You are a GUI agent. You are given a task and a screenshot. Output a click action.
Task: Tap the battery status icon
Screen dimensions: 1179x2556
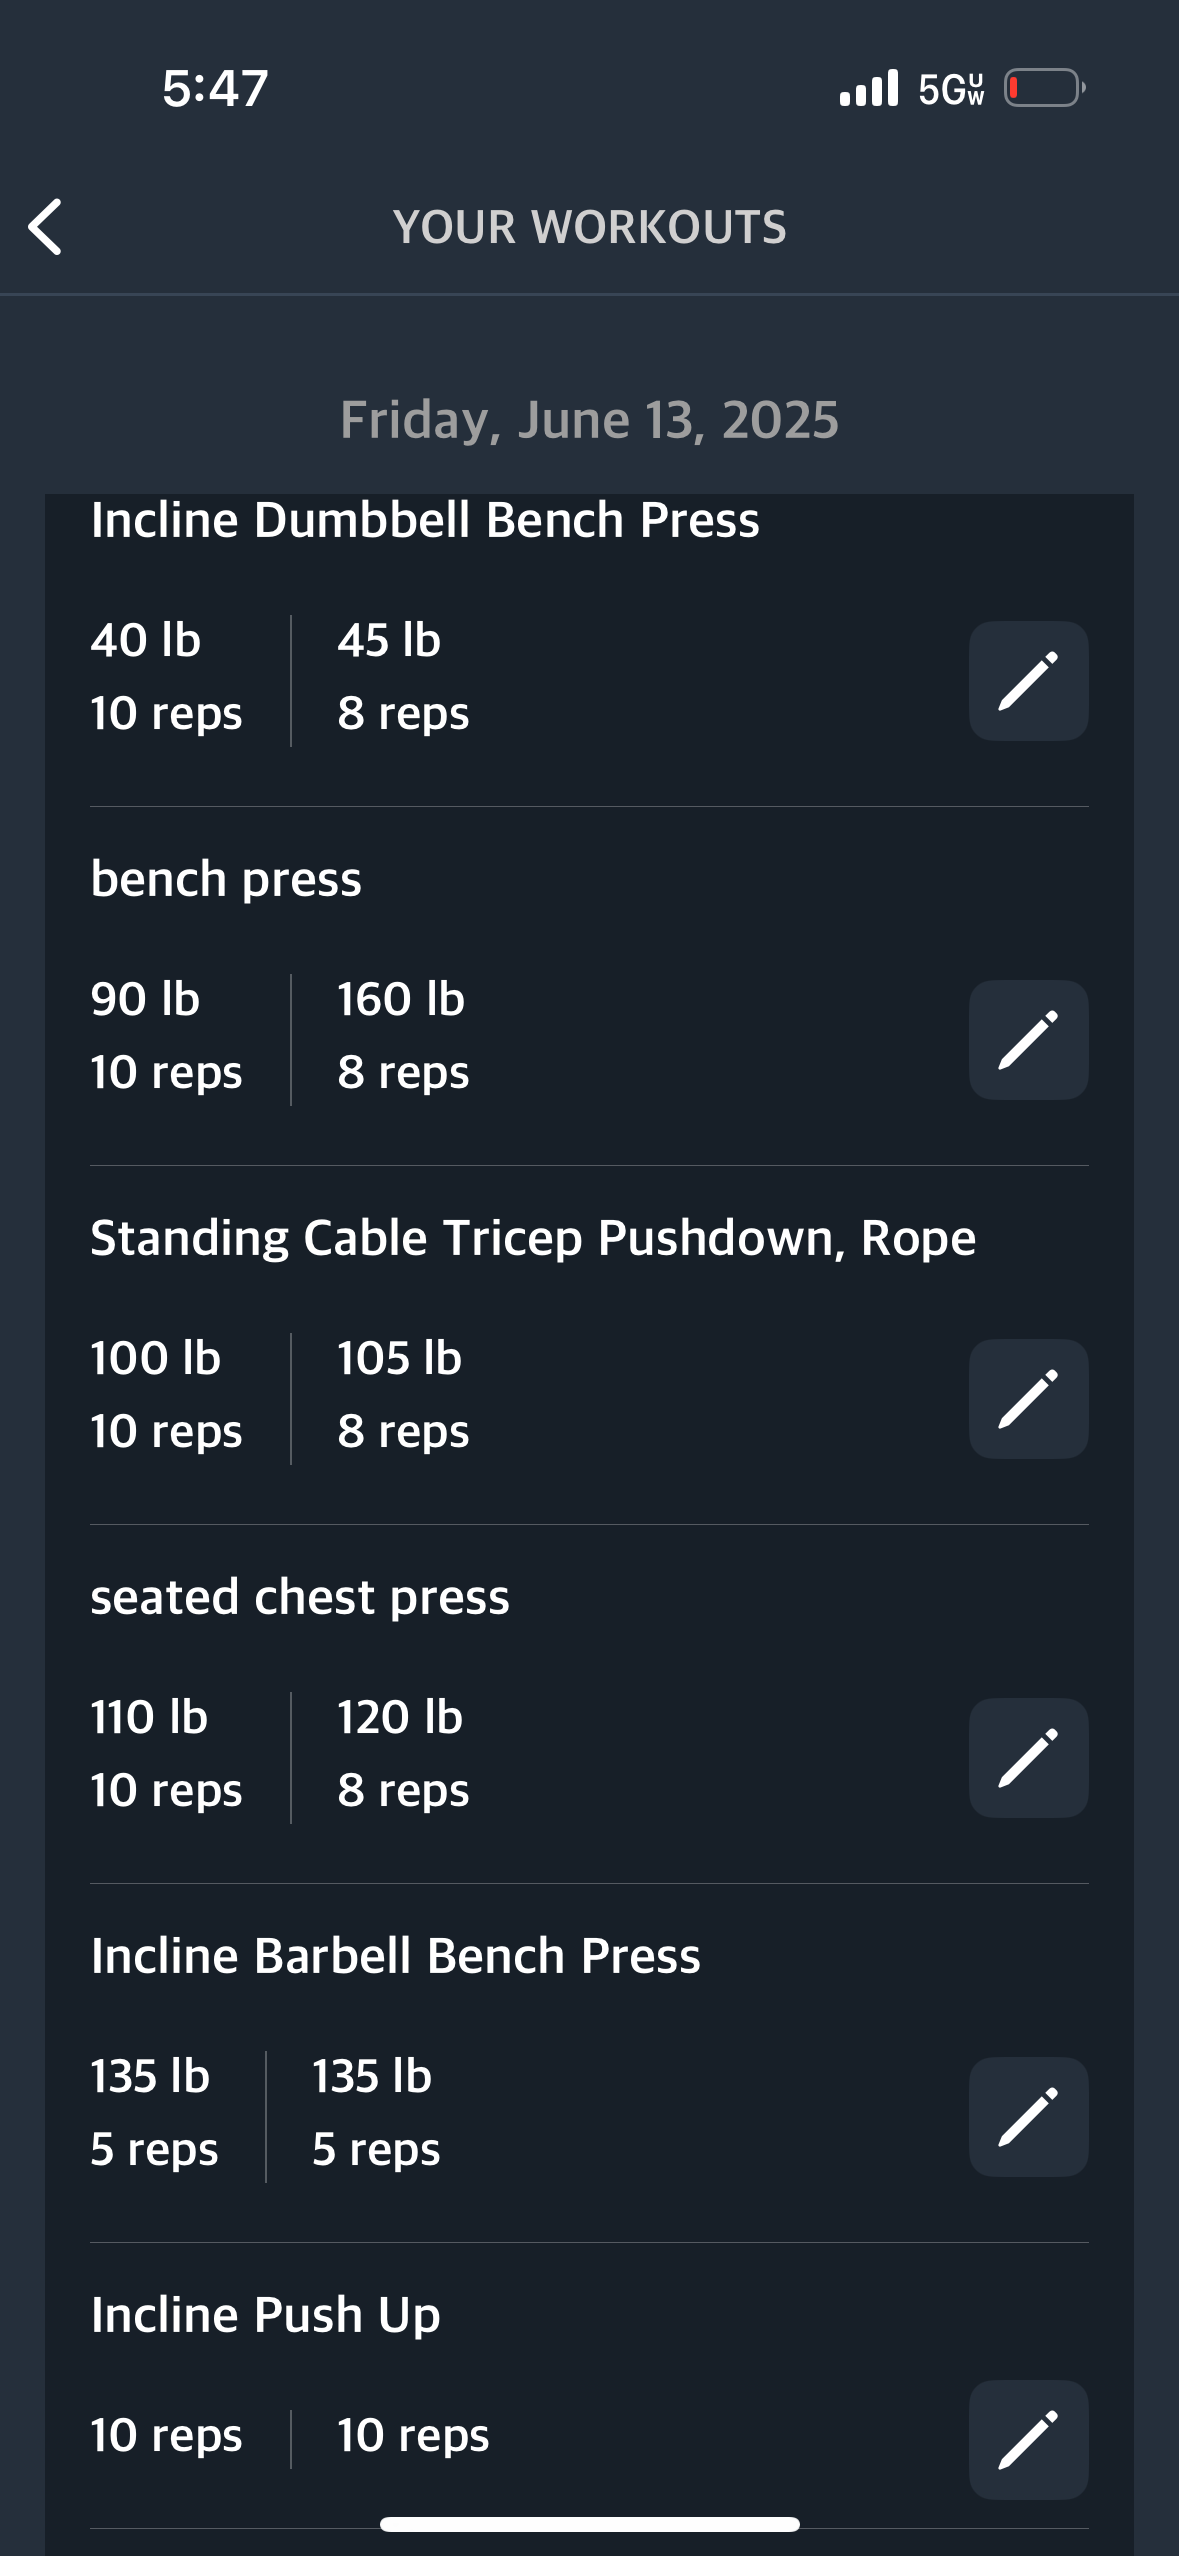click(1045, 88)
